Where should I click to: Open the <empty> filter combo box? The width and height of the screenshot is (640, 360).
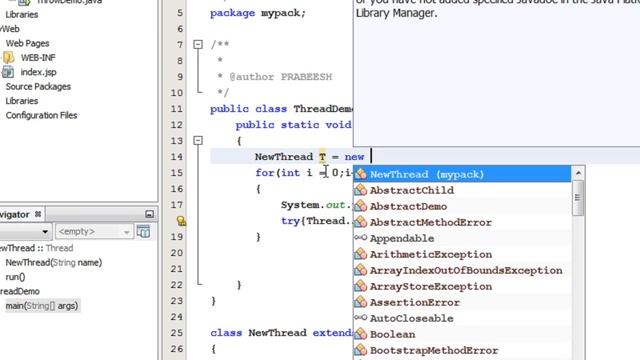coord(94,232)
